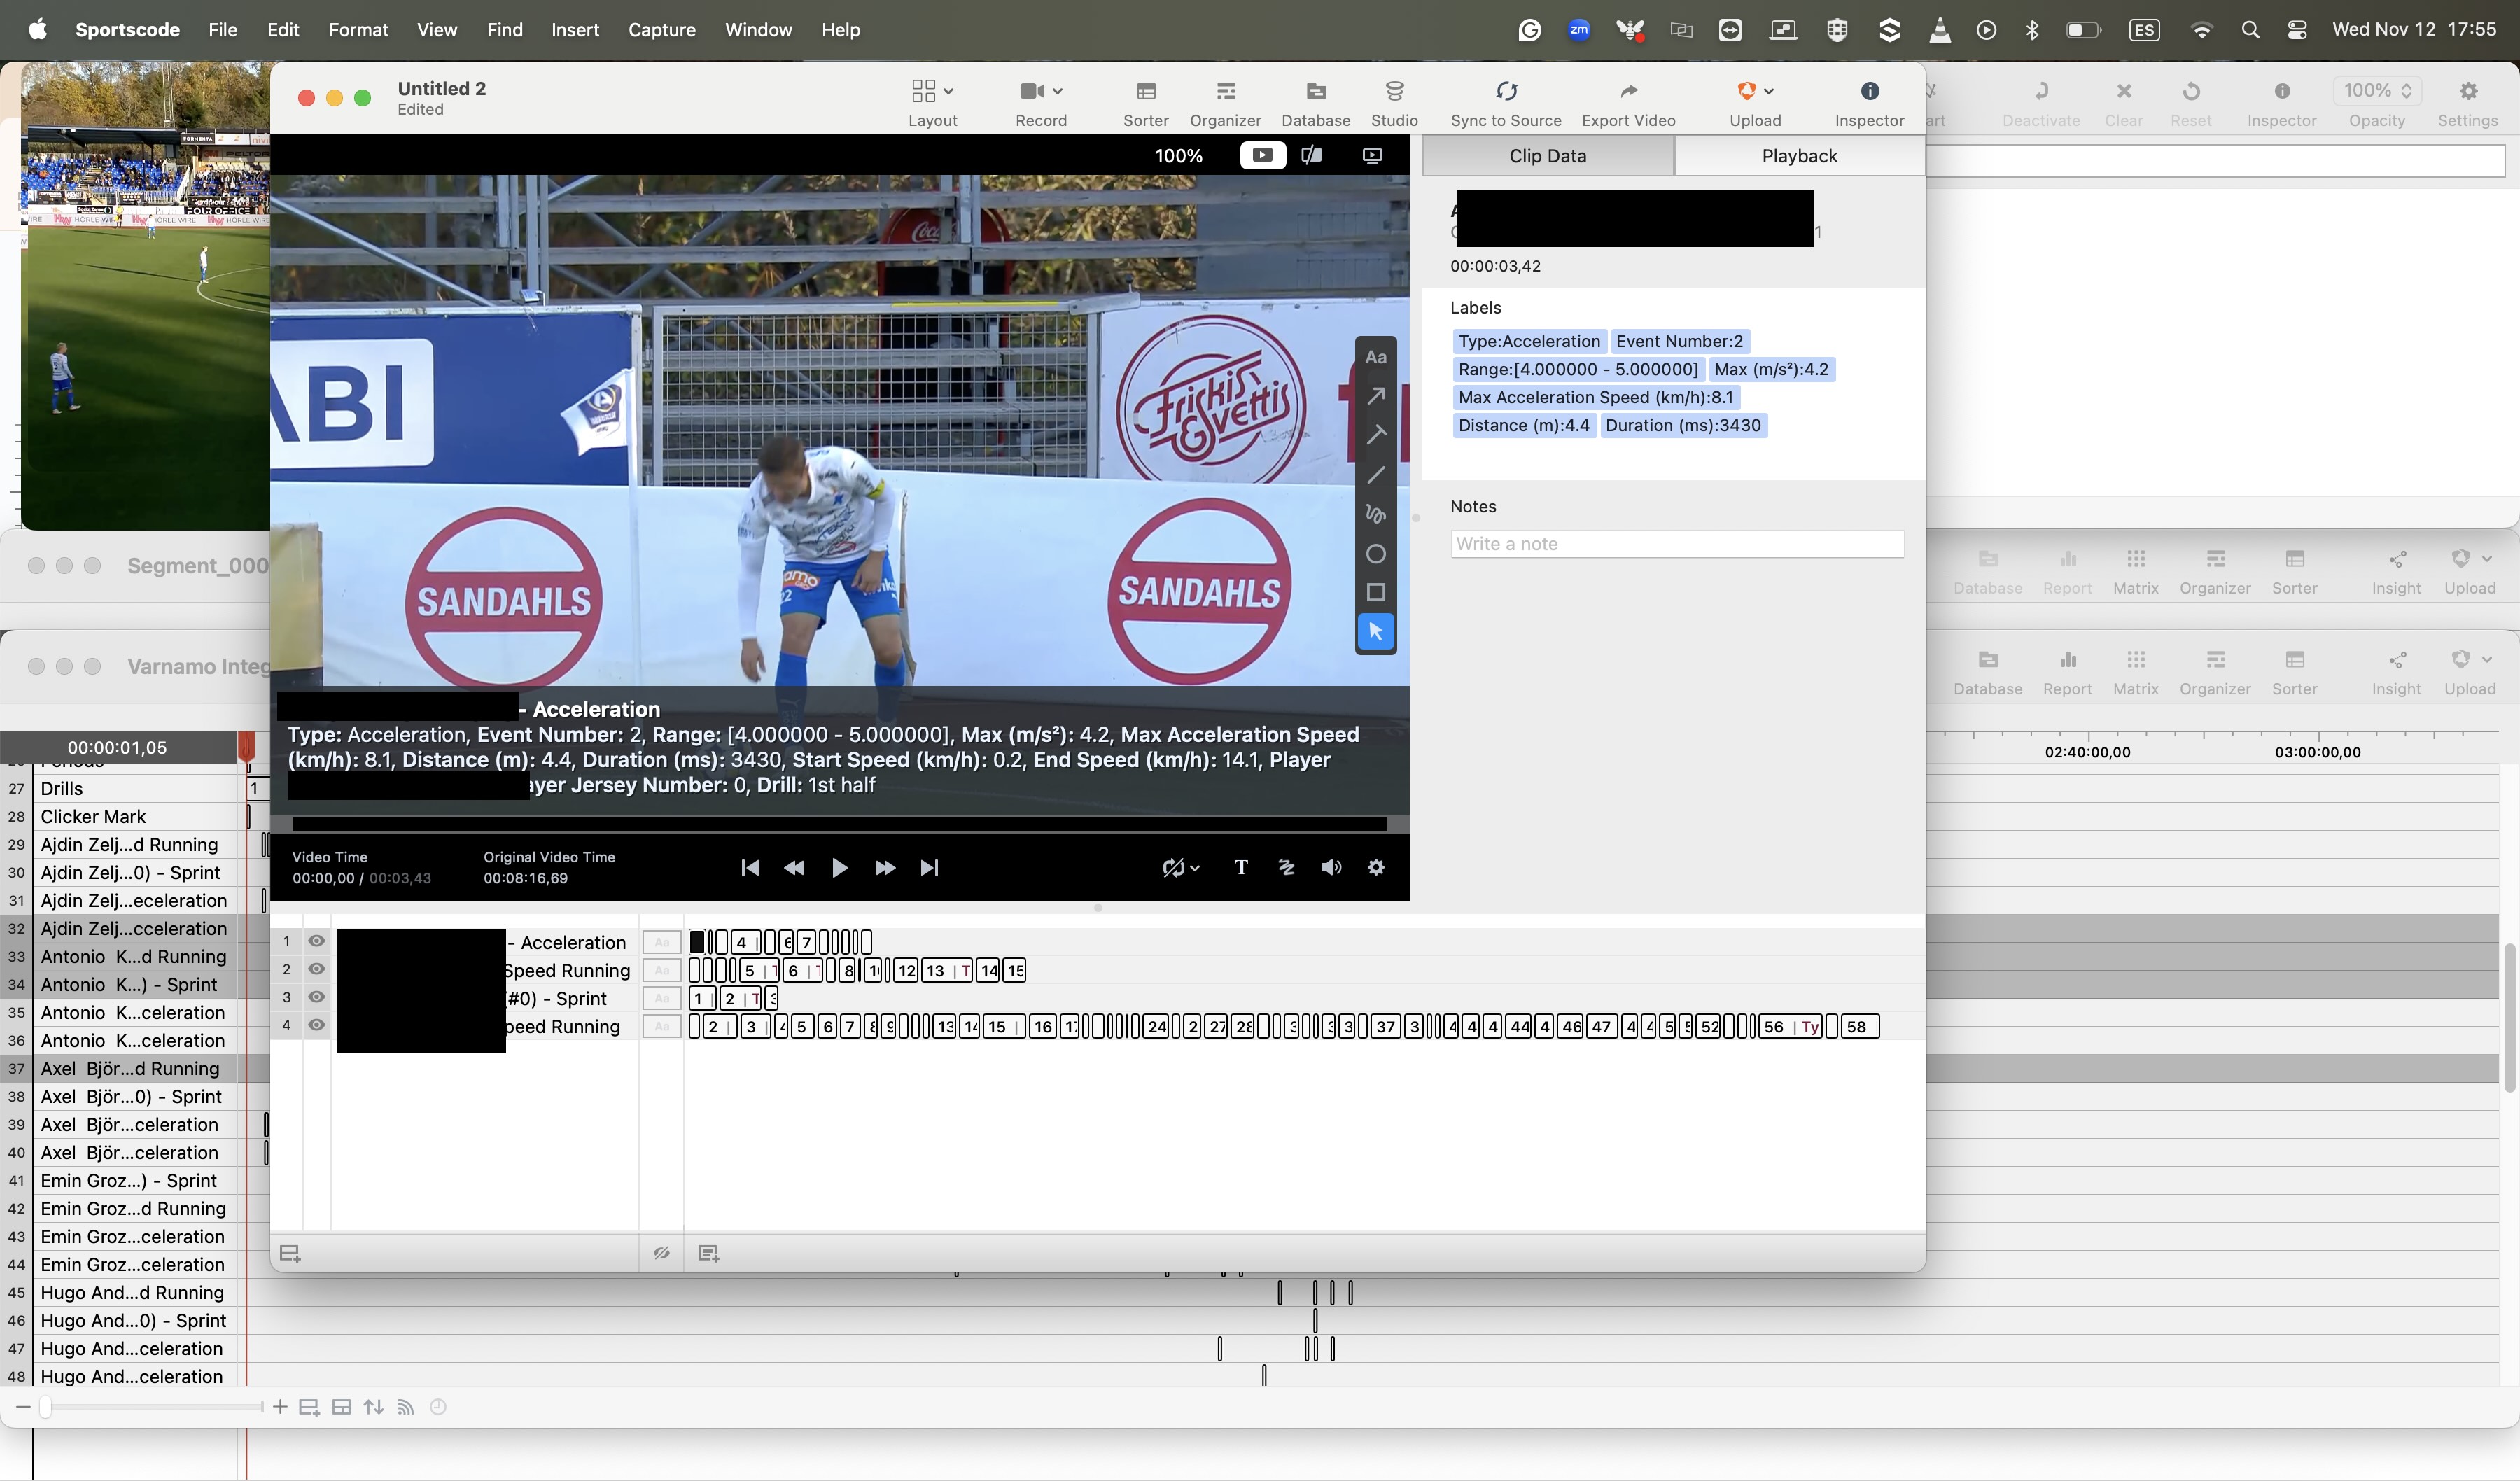The height and width of the screenshot is (1481, 2520).
Task: Select instance 58 in row 4
Action: coord(1859,1027)
